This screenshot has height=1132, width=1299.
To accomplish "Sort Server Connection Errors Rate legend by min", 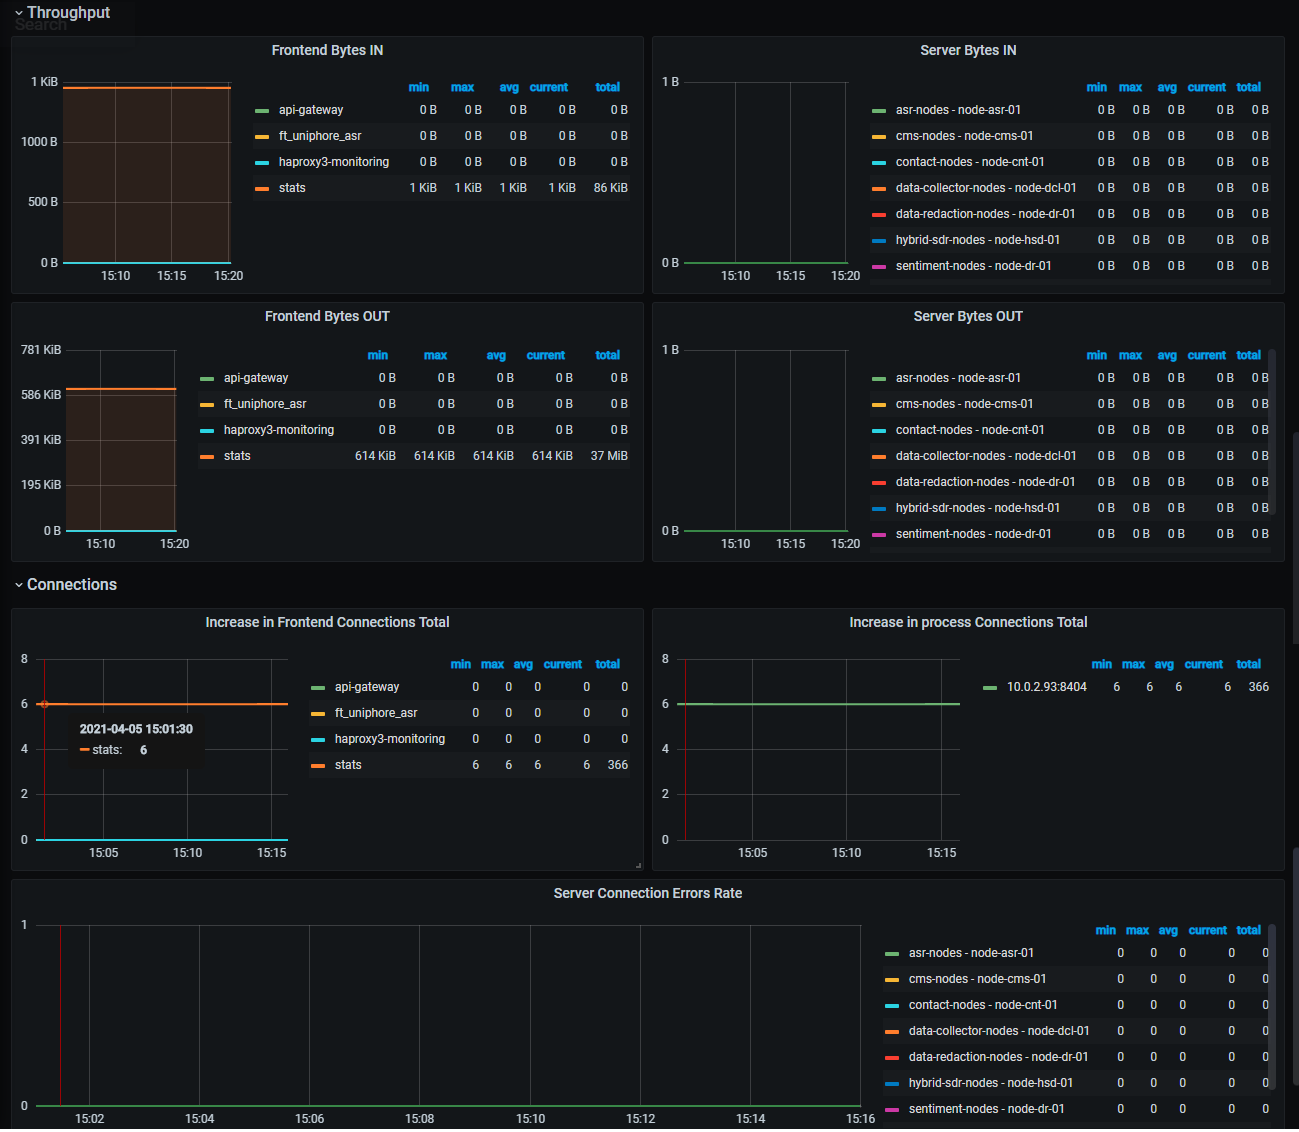I will pos(1106,930).
